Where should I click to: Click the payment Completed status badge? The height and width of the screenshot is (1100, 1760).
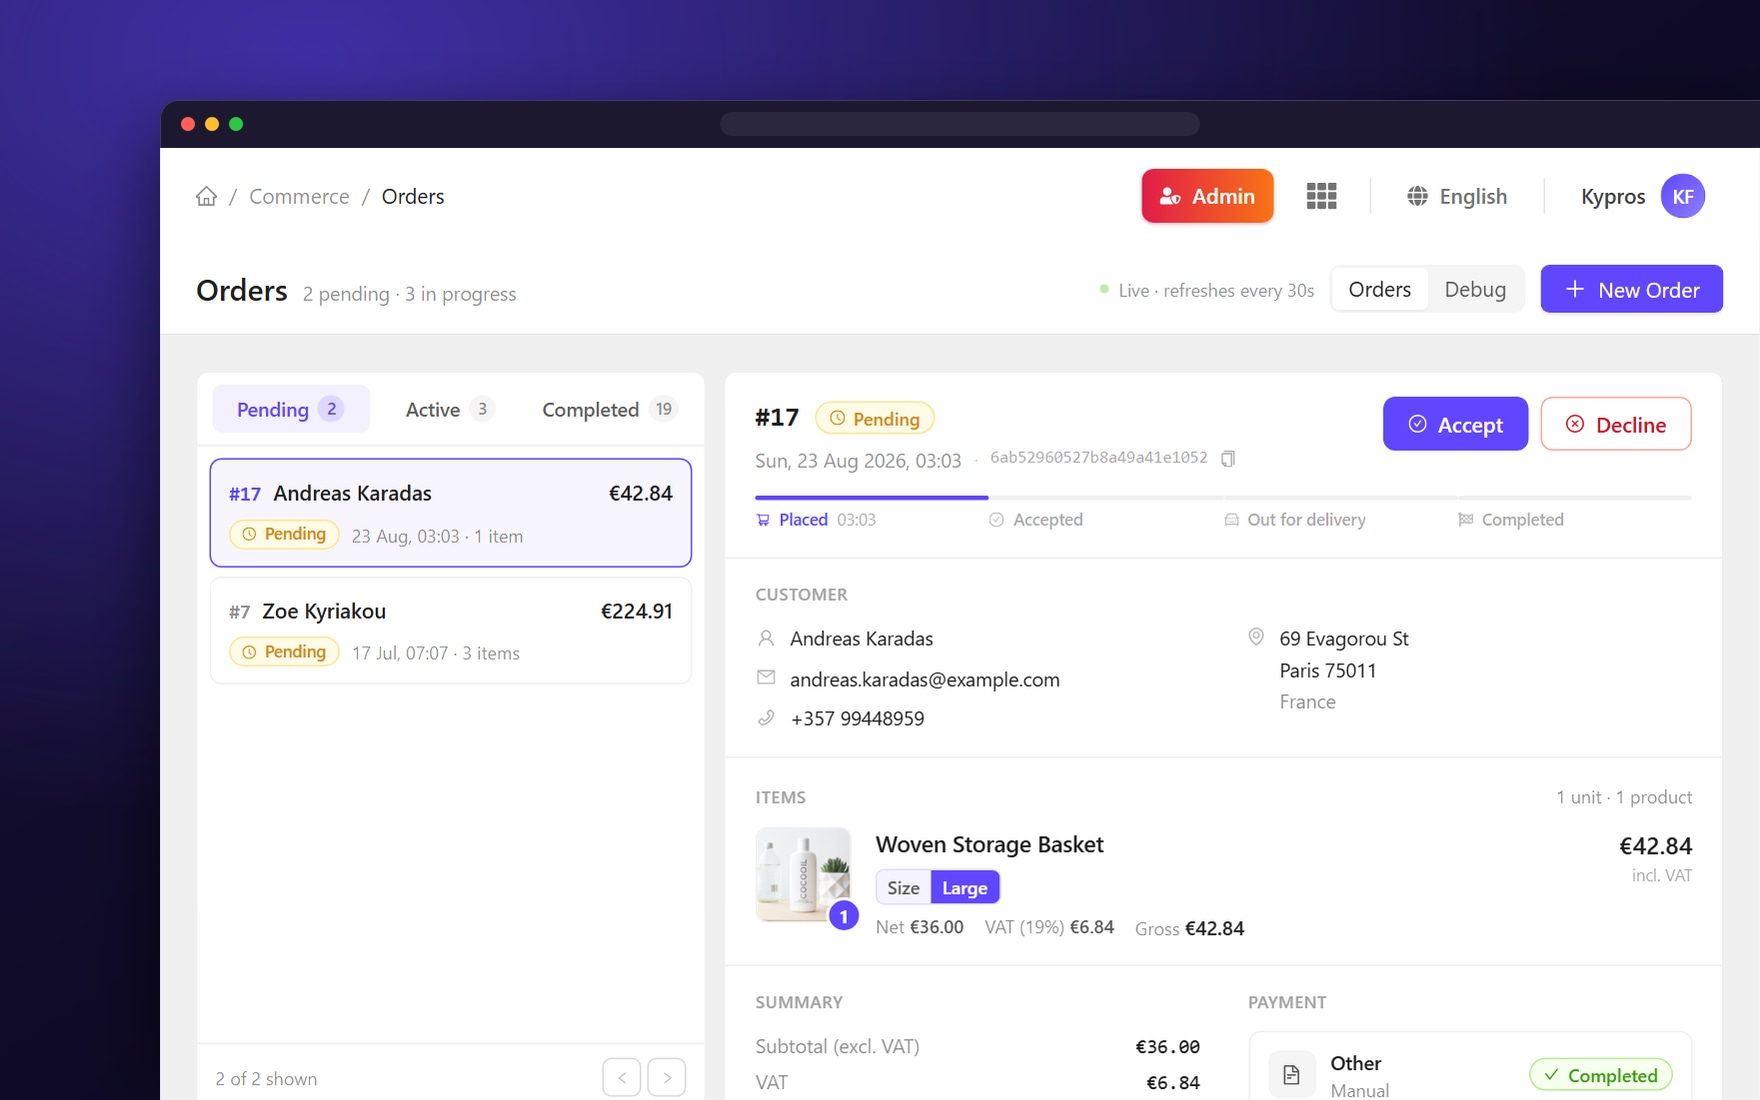pyautogui.click(x=1600, y=1075)
